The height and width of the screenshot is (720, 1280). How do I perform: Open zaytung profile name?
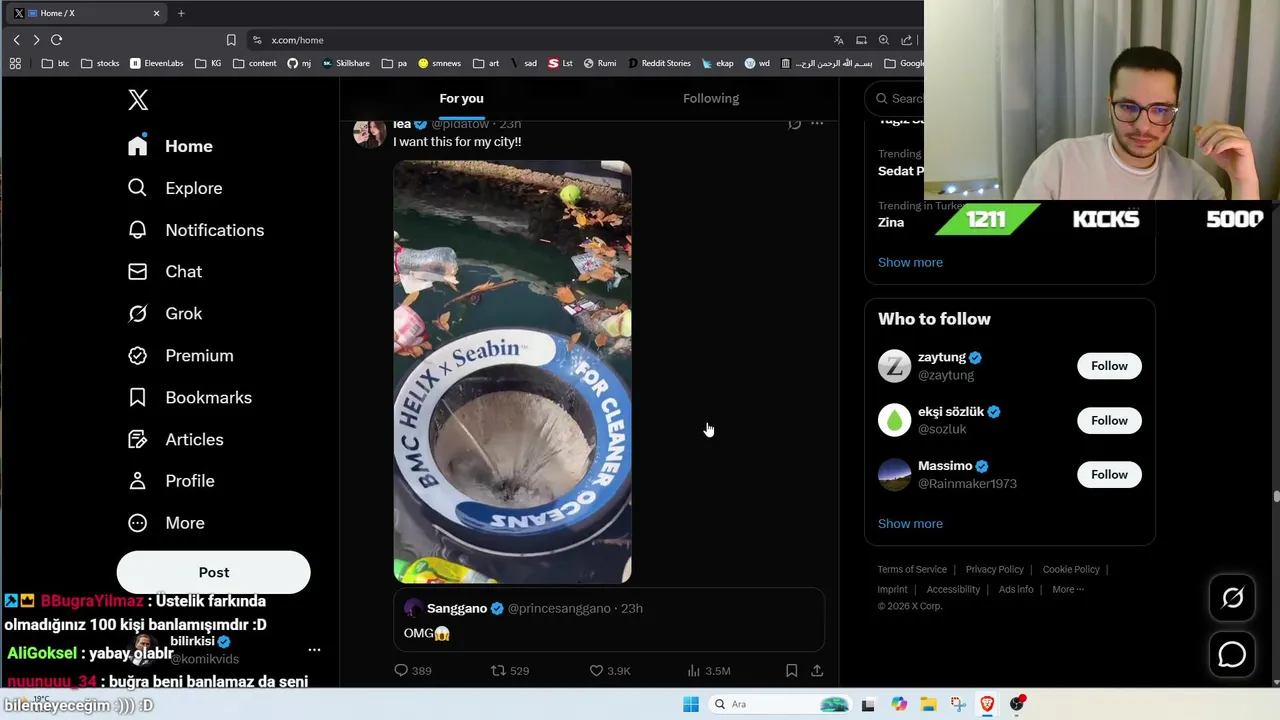click(942, 357)
